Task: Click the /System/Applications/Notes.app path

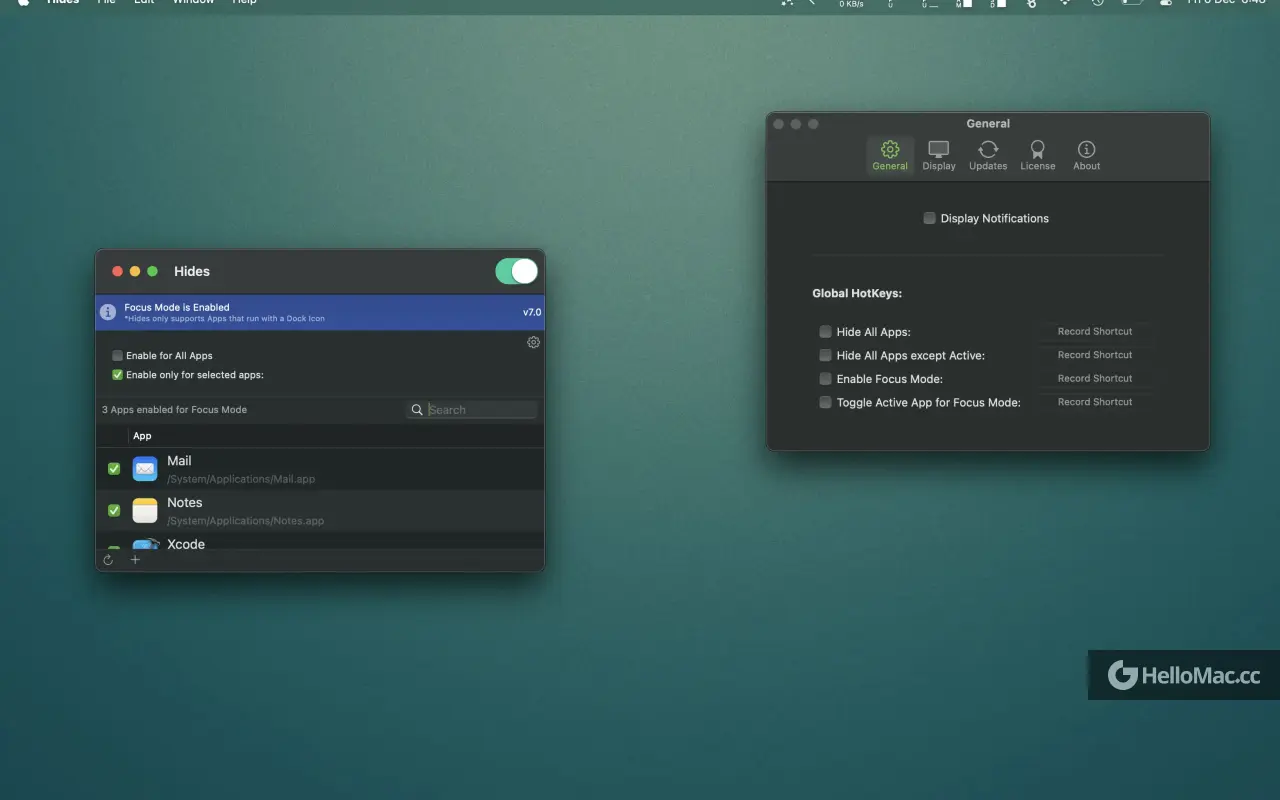Action: (246, 521)
